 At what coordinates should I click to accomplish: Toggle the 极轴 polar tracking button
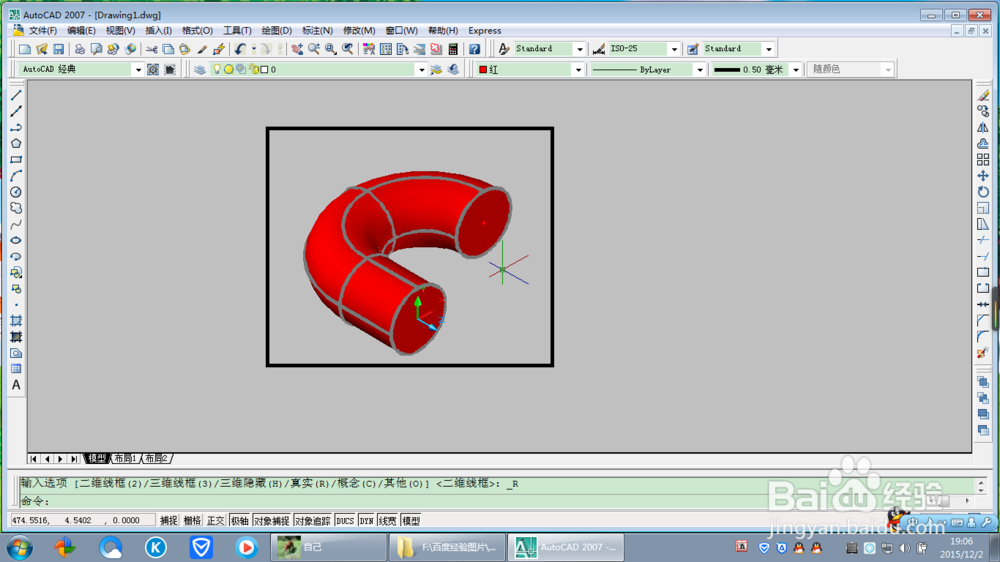point(239,521)
